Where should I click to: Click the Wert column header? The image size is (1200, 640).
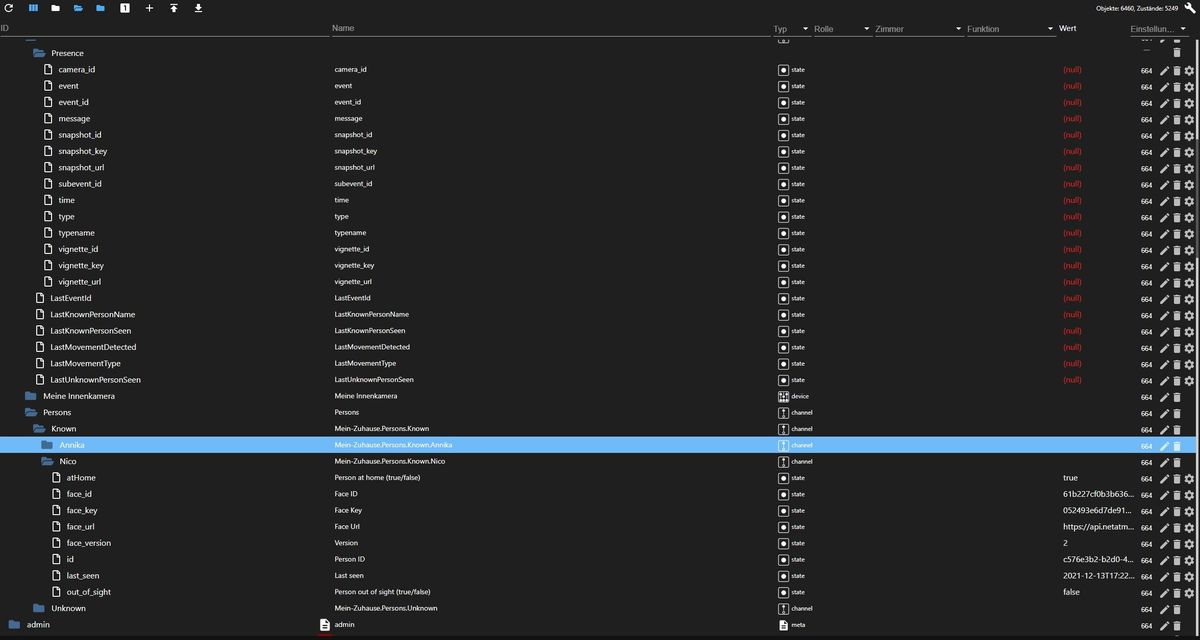[x=1068, y=29]
